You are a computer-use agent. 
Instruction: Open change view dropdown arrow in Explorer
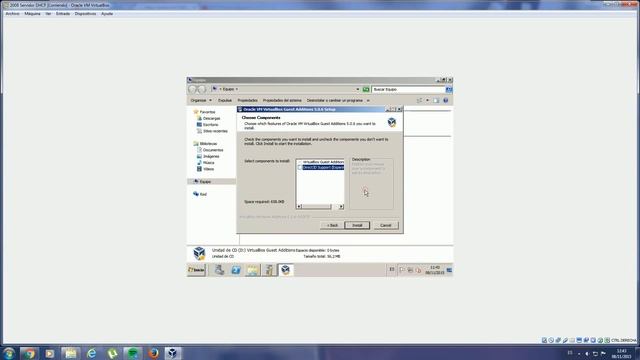427,100
